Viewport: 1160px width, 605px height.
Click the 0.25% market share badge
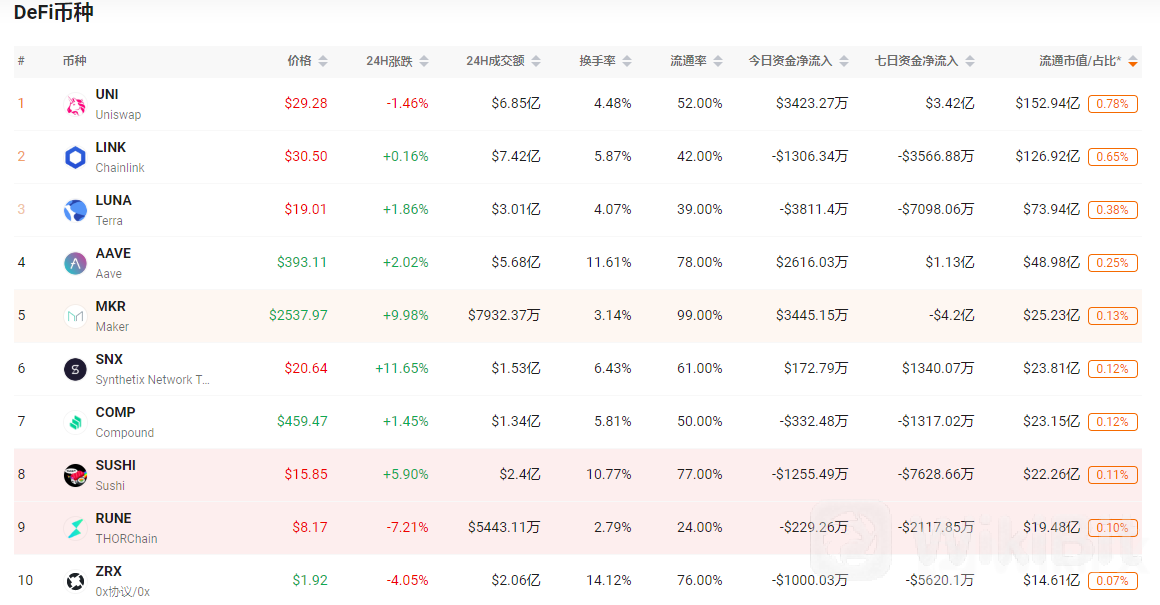click(x=1113, y=263)
